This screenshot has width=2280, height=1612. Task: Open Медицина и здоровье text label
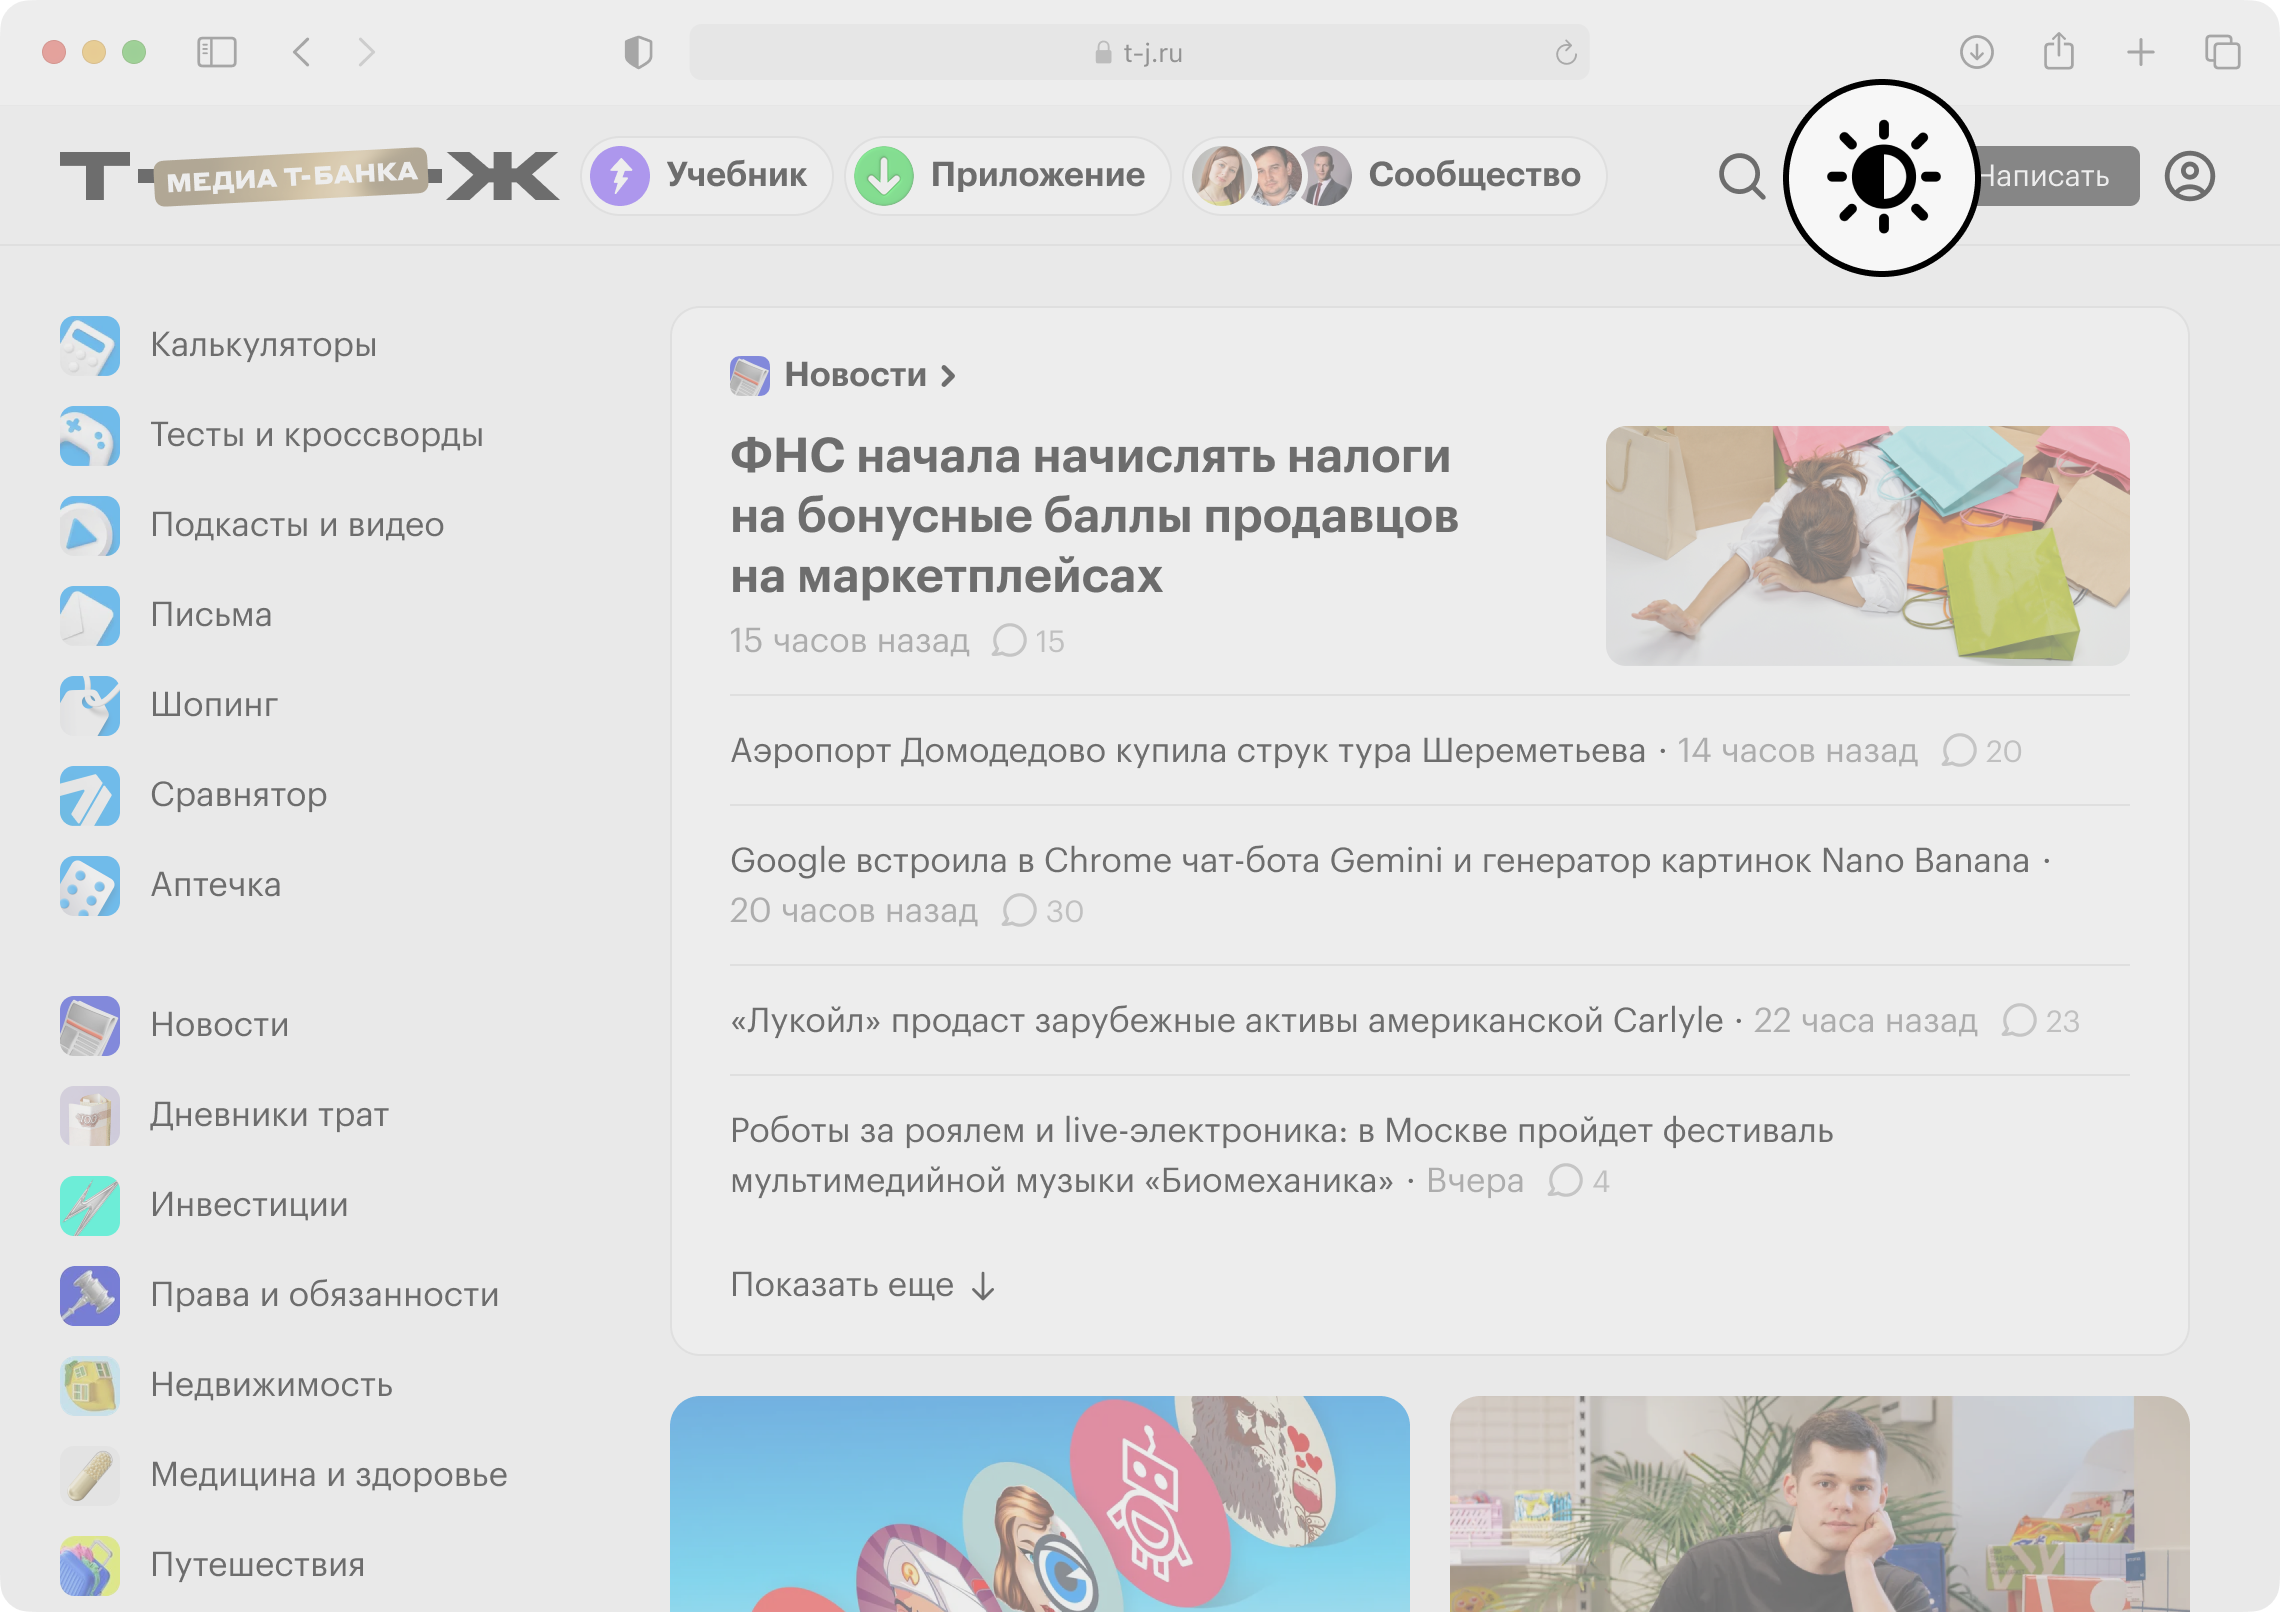pos(329,1475)
